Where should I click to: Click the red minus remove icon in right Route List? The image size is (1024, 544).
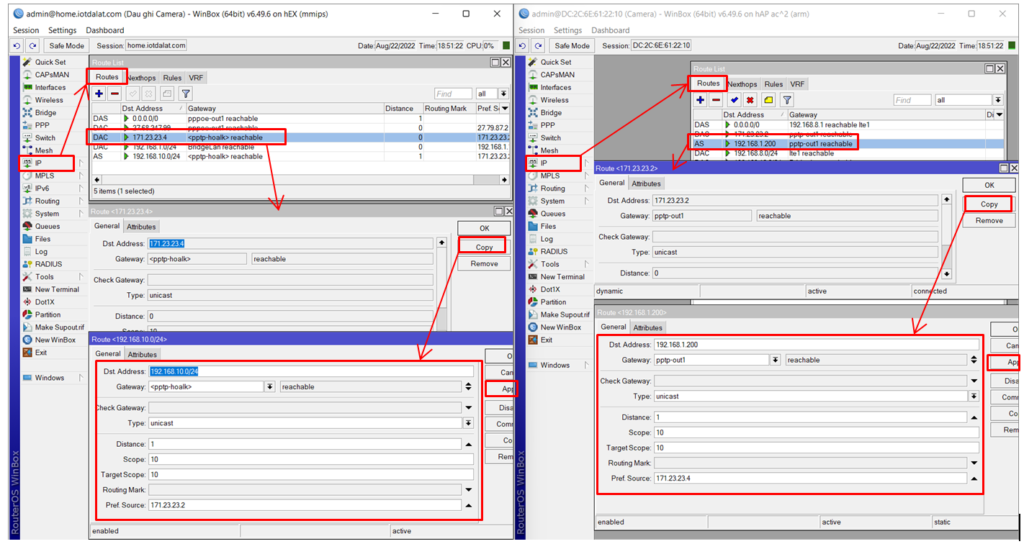(x=716, y=100)
